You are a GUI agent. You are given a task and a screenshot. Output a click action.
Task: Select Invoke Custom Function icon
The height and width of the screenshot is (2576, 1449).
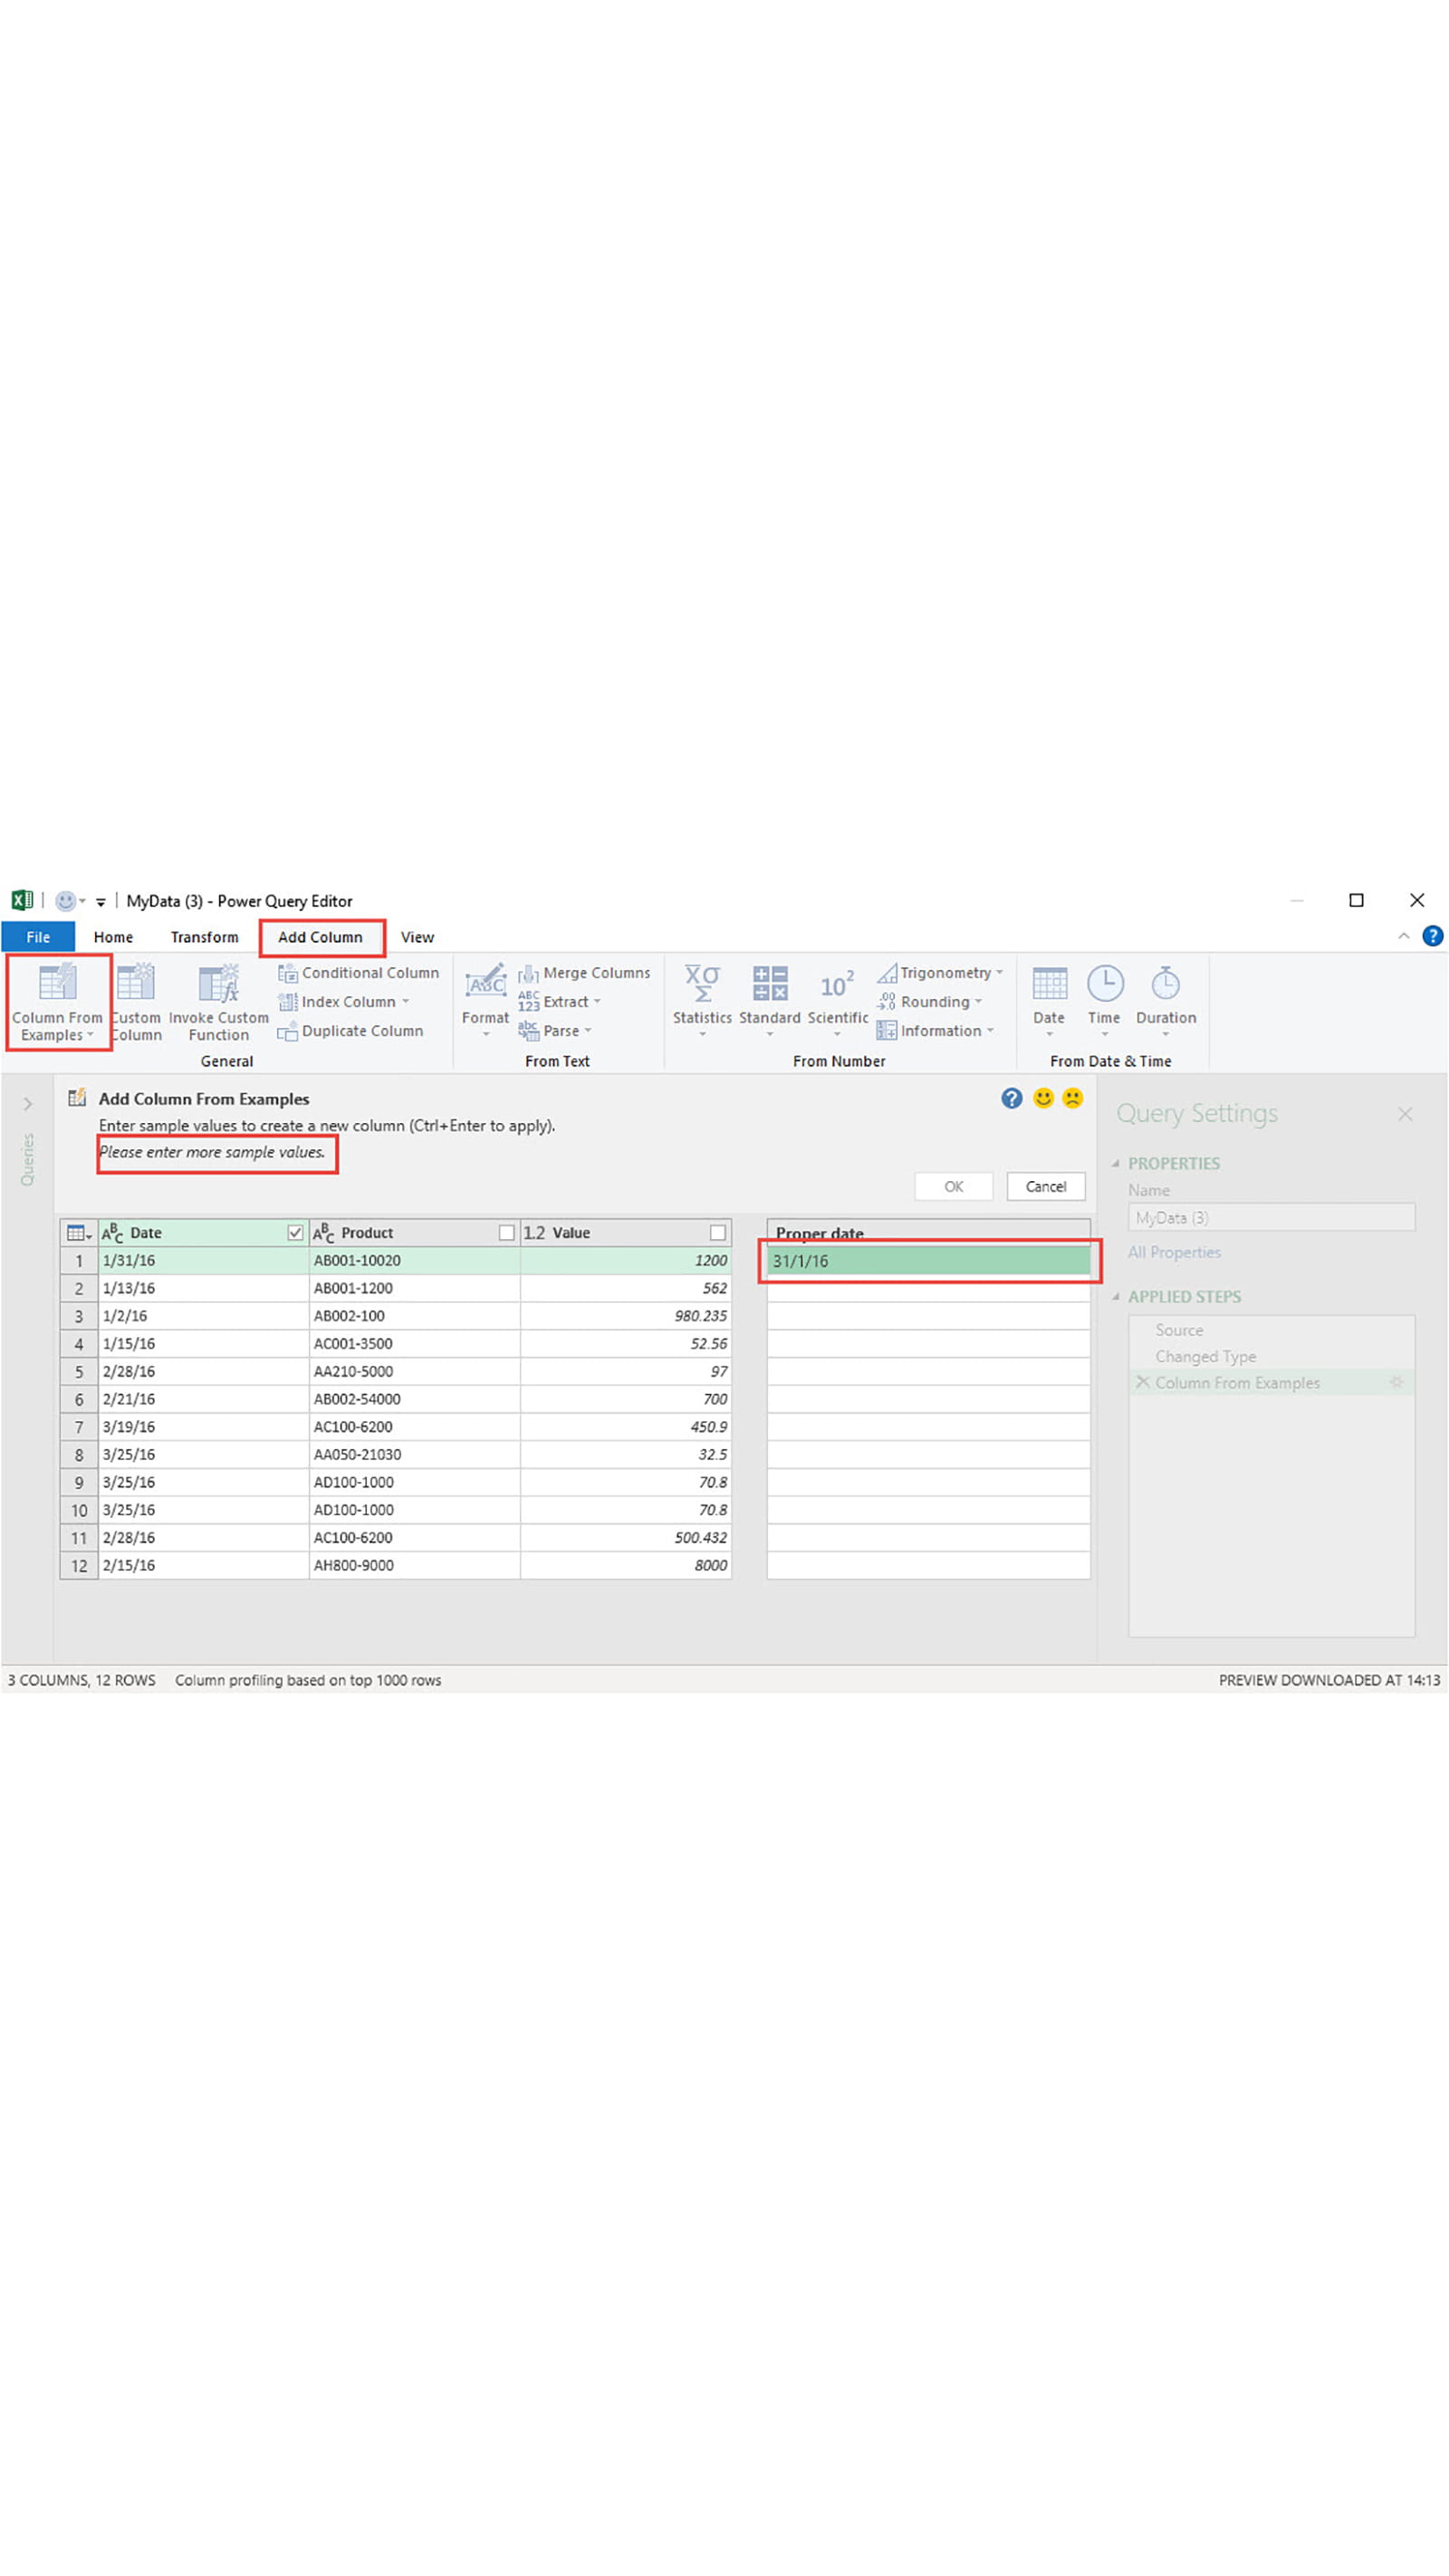click(218, 984)
